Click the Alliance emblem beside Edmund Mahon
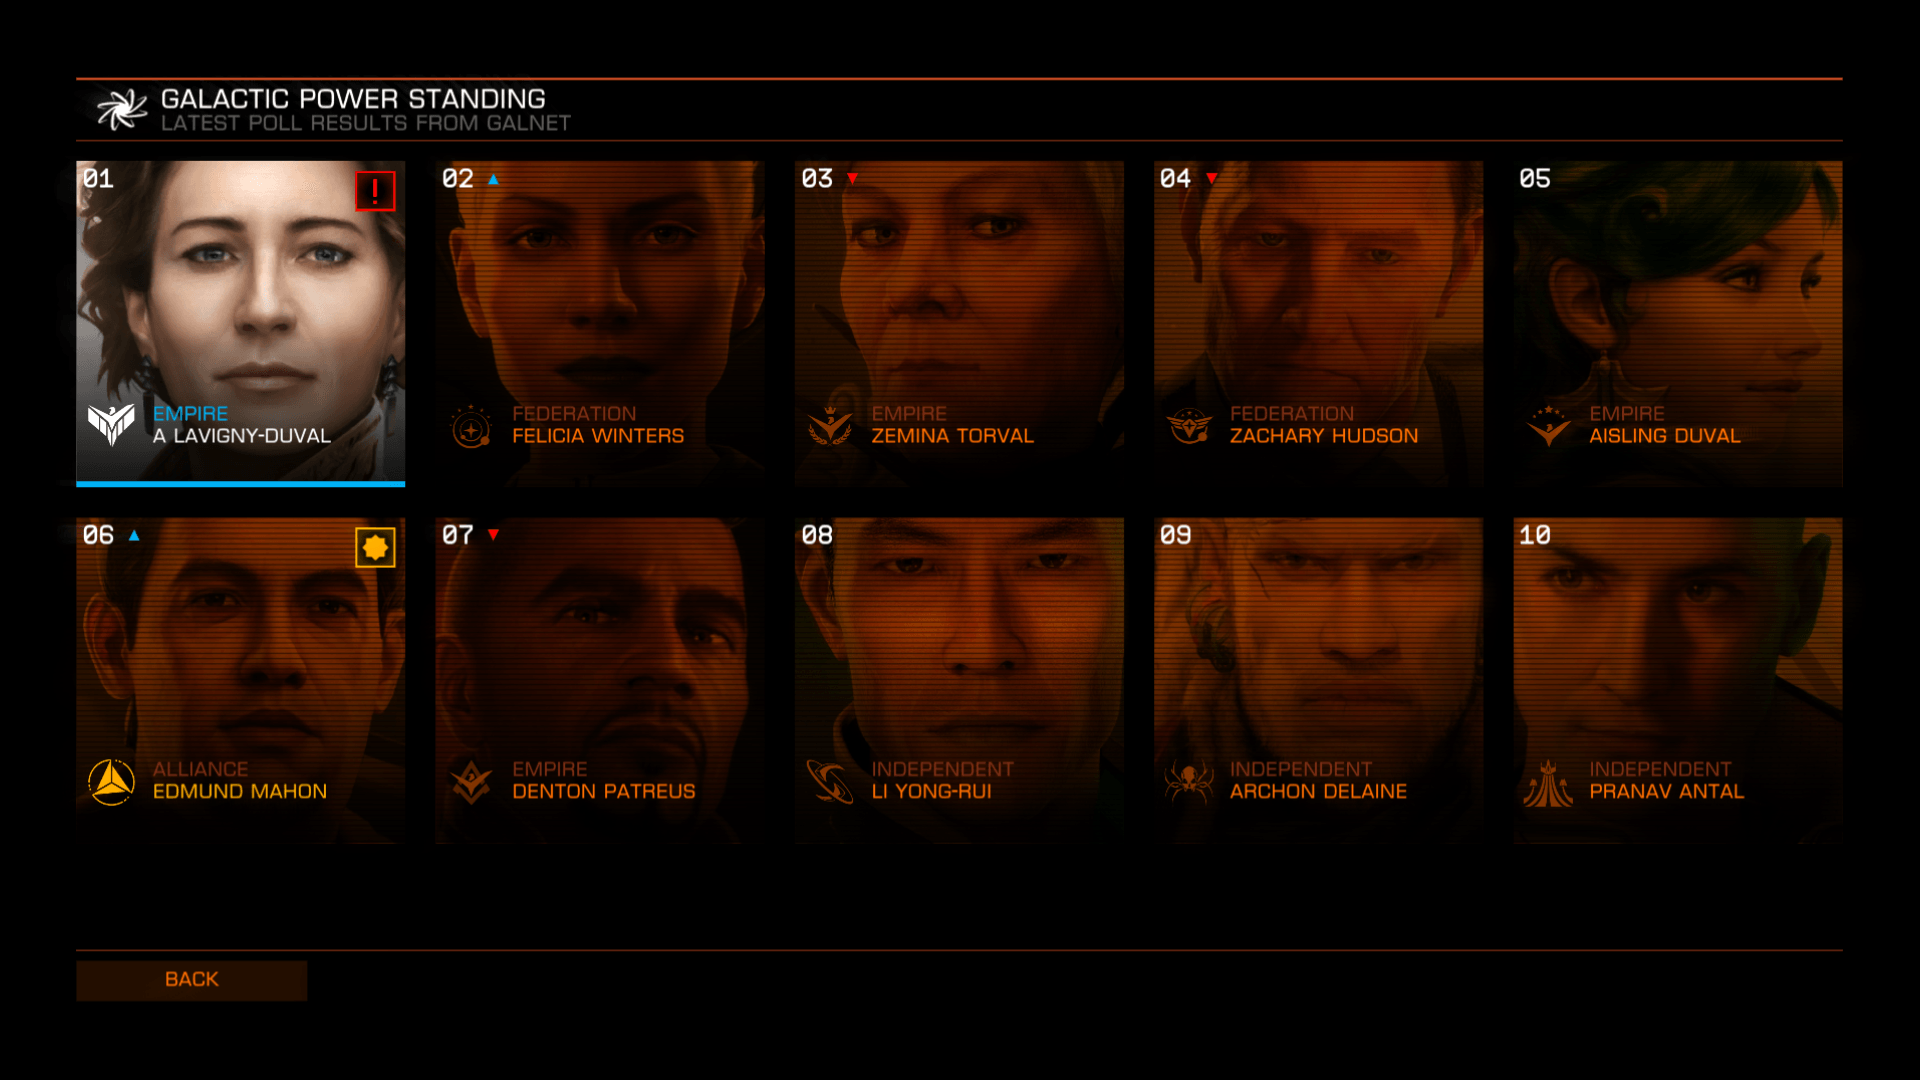The image size is (1920, 1080). 111,781
